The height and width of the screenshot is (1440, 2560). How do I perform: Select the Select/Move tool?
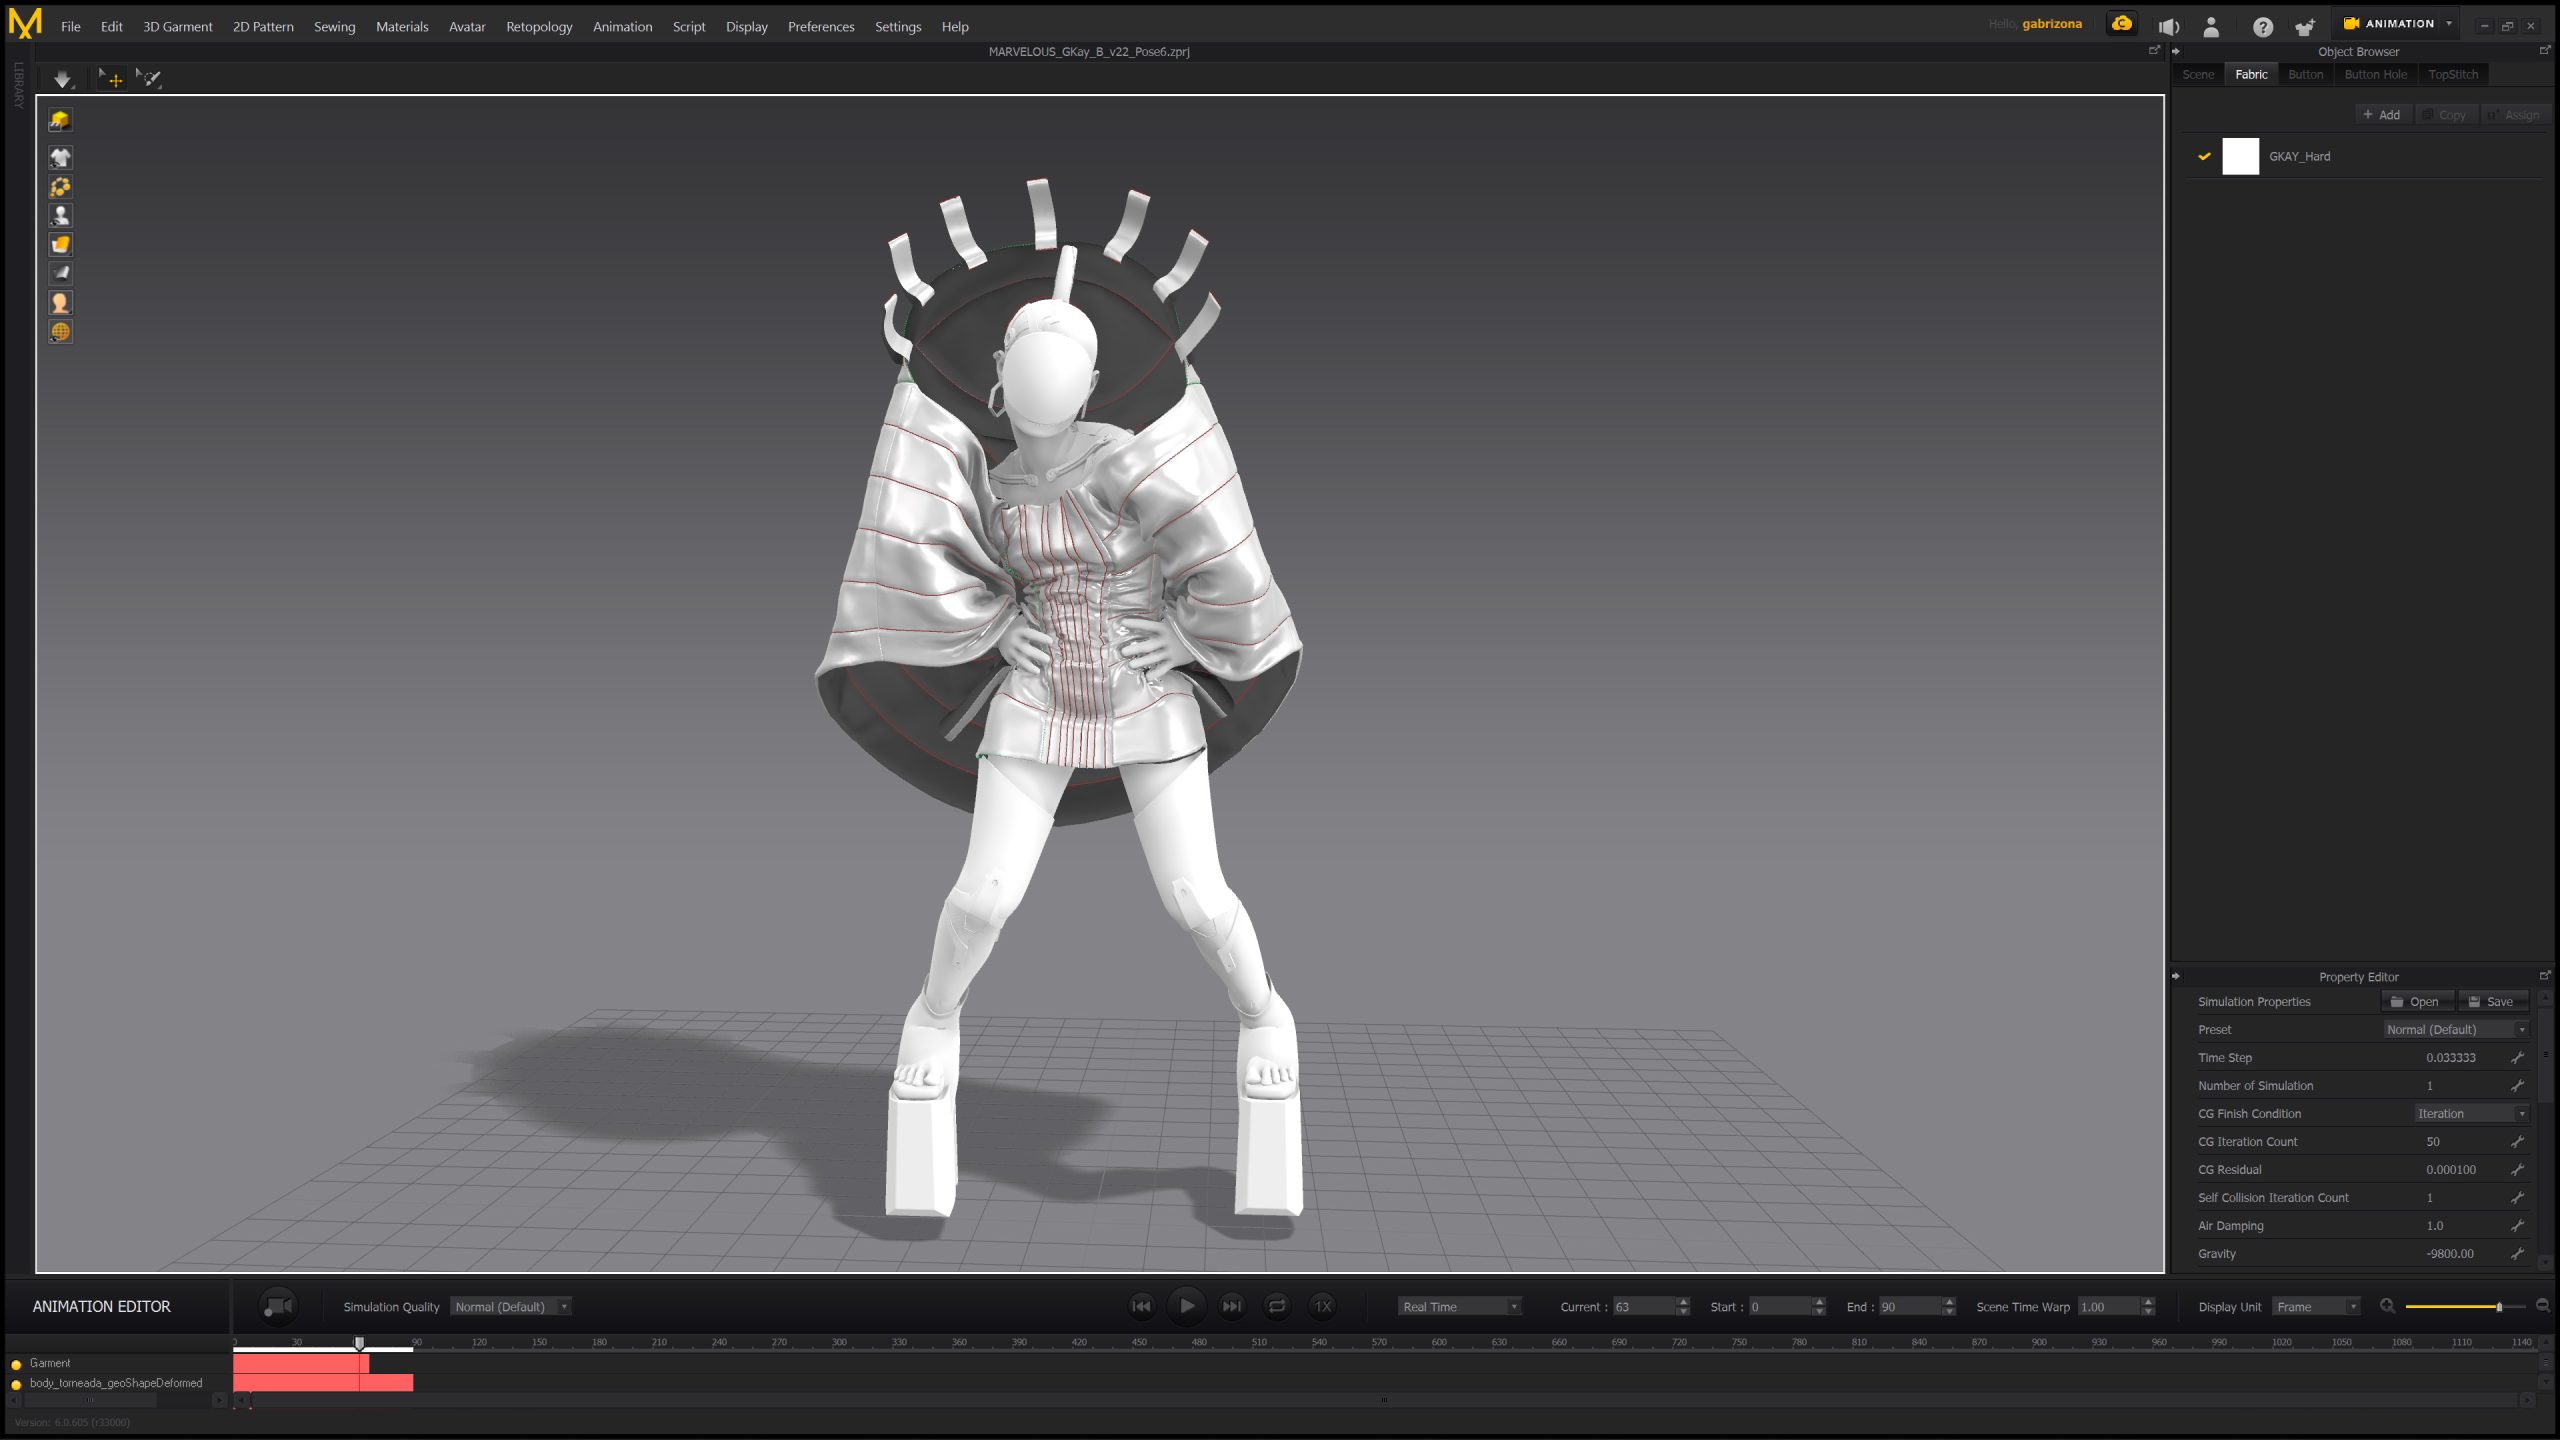(x=111, y=79)
